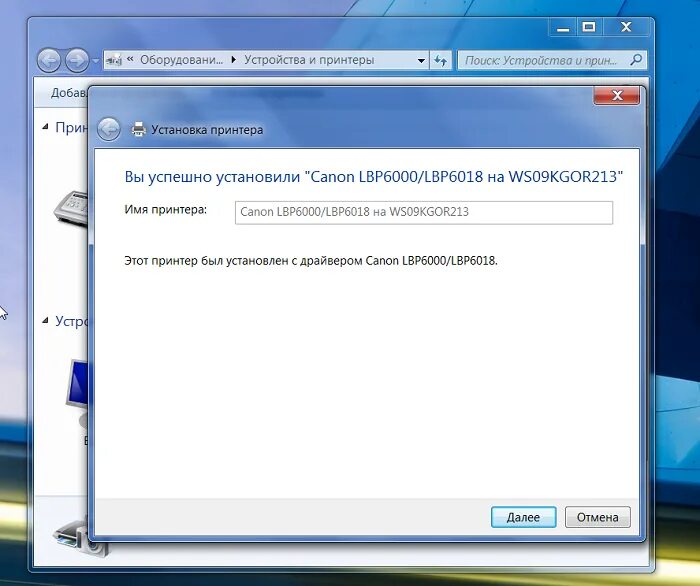Collapse the Принтеры group triangle
The image size is (700, 586).
pyautogui.click(x=45, y=127)
